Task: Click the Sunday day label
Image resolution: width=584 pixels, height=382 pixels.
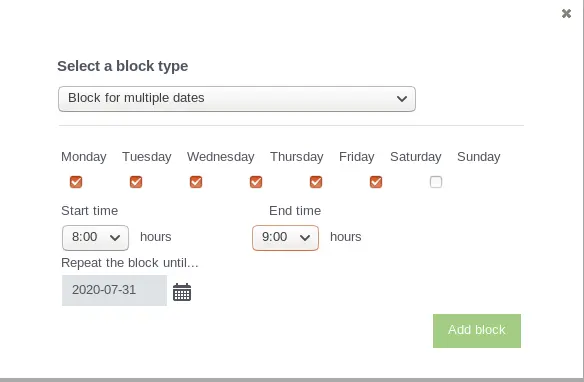Action: coord(479,157)
